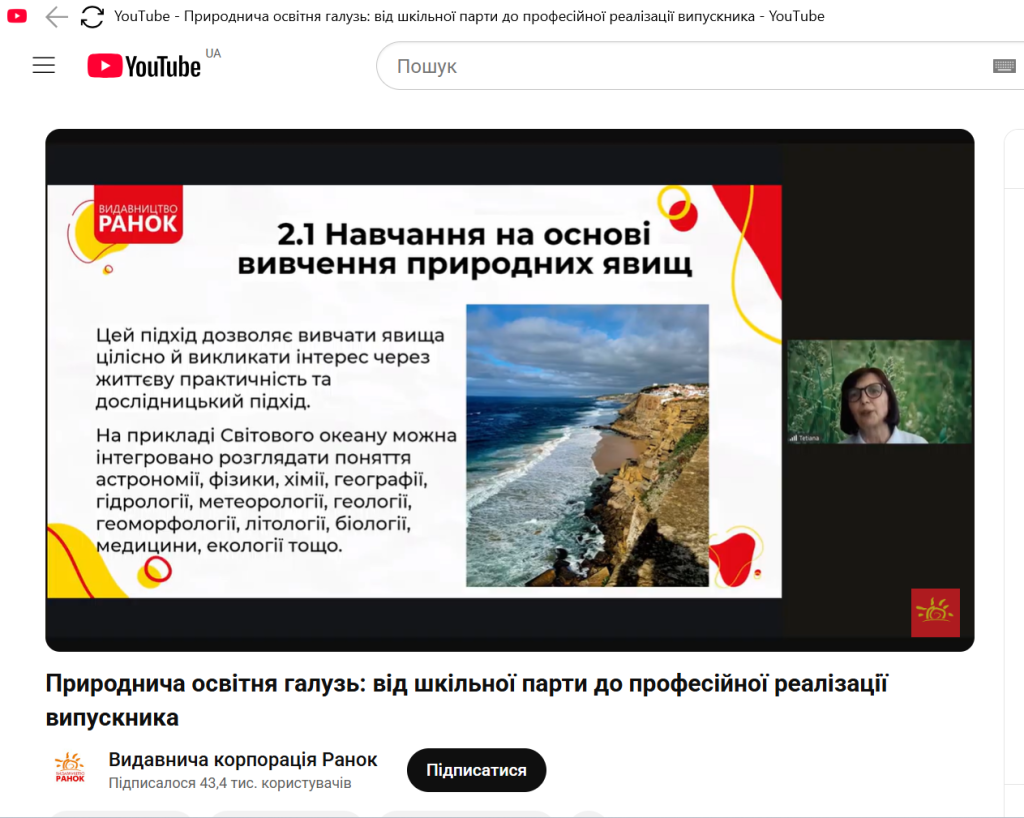The image size is (1024, 818).
Task: Click the YouTube favicon in the title bar
Action: [x=17, y=17]
